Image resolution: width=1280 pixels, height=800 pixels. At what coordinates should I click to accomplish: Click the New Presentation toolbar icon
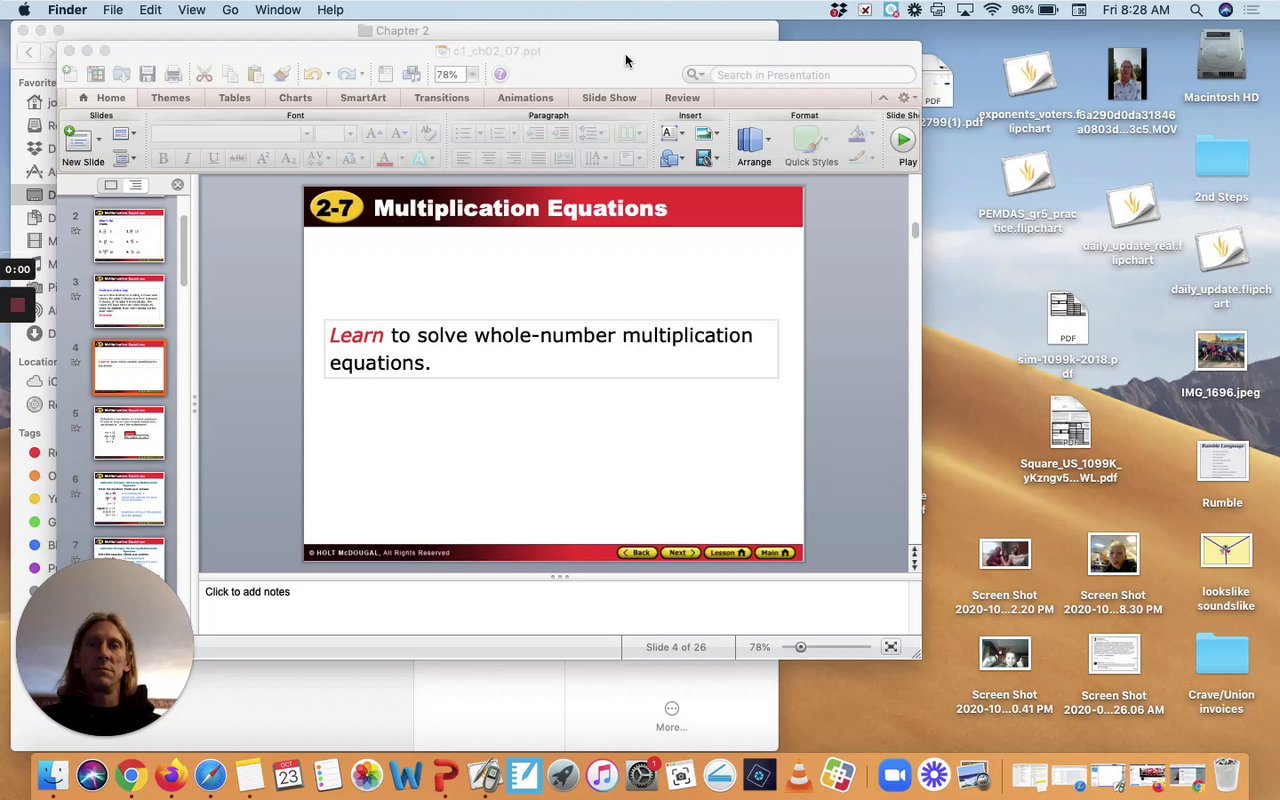pos(69,74)
